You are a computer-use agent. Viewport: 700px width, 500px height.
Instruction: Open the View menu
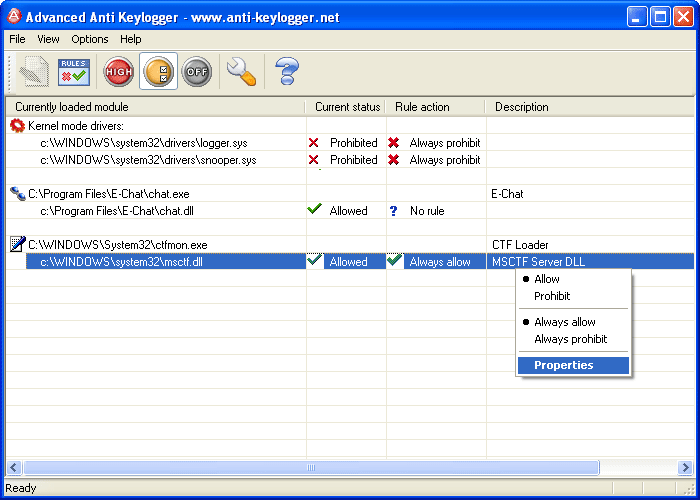click(48, 39)
